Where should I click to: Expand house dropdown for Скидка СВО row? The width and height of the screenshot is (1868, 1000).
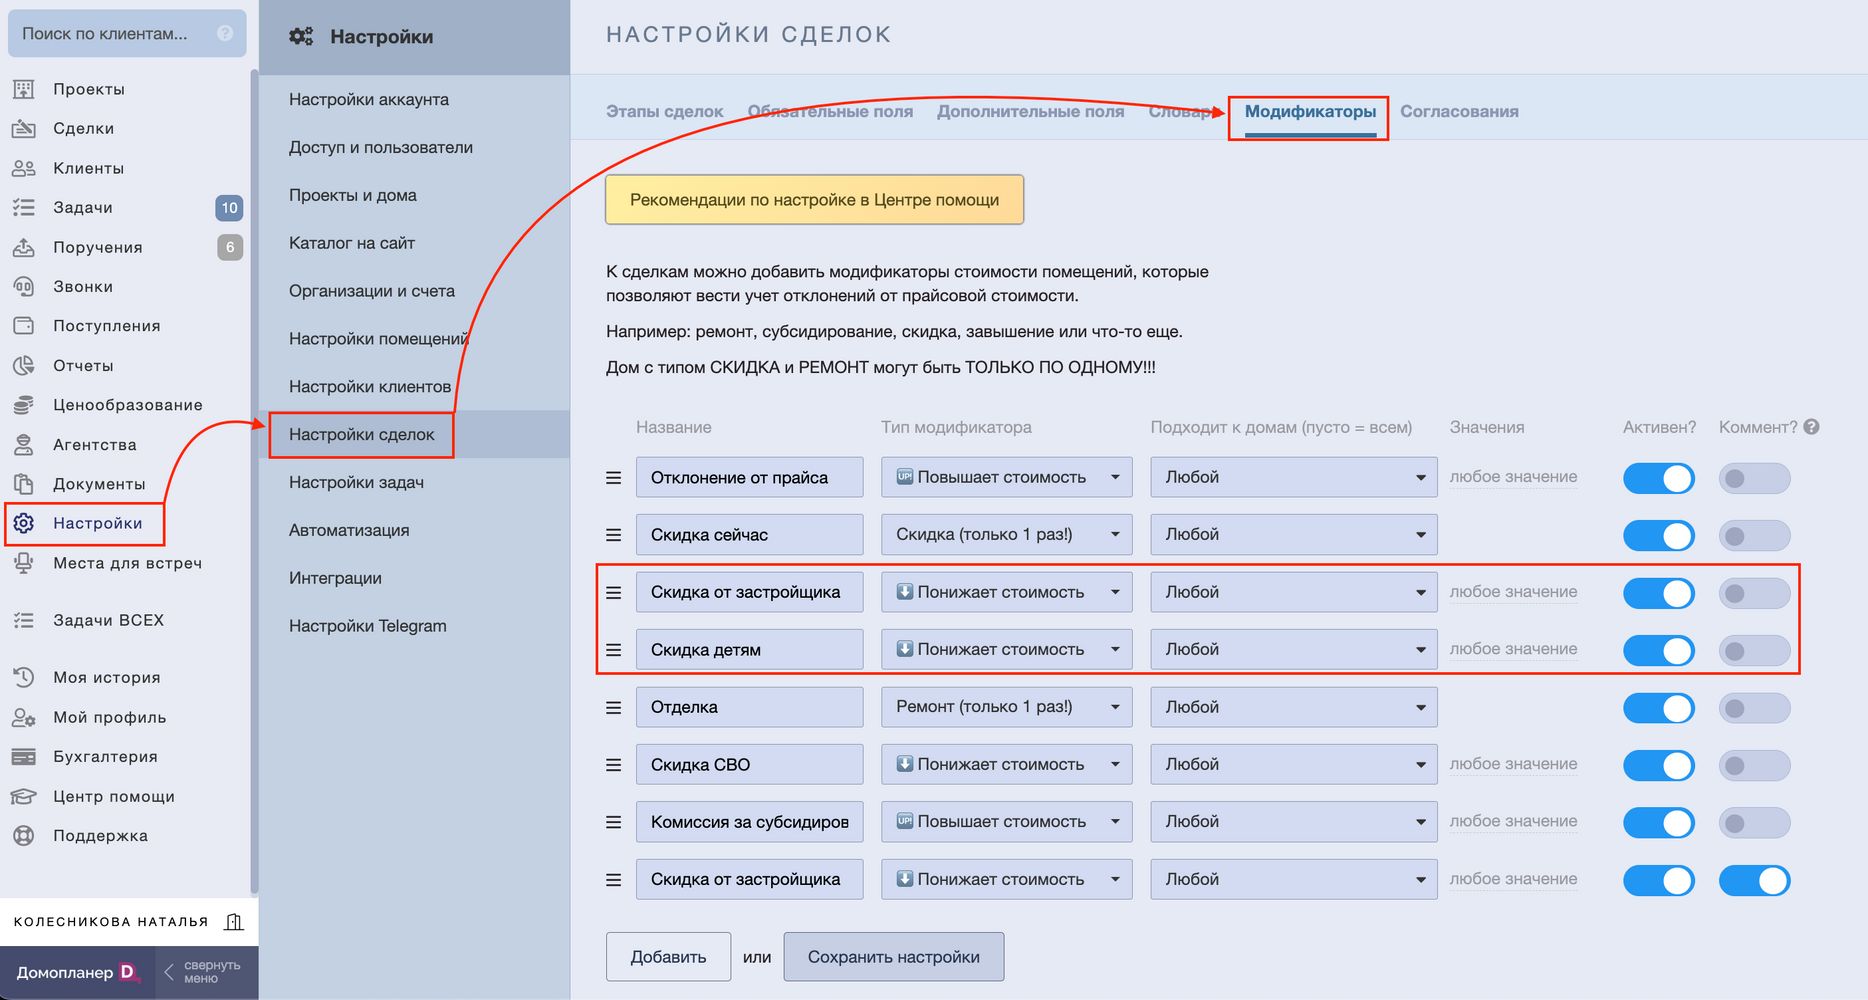[x=1293, y=765]
